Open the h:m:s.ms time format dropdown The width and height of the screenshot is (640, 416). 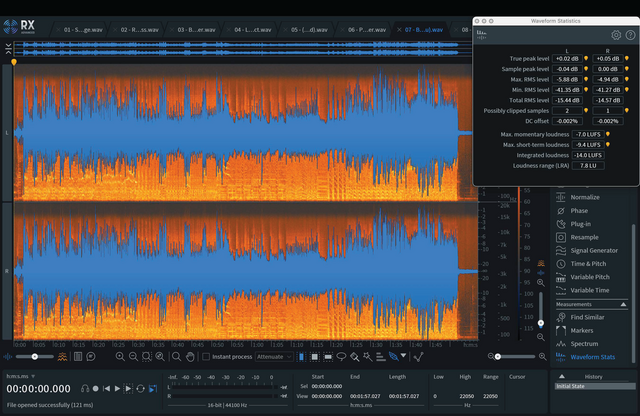21,376
